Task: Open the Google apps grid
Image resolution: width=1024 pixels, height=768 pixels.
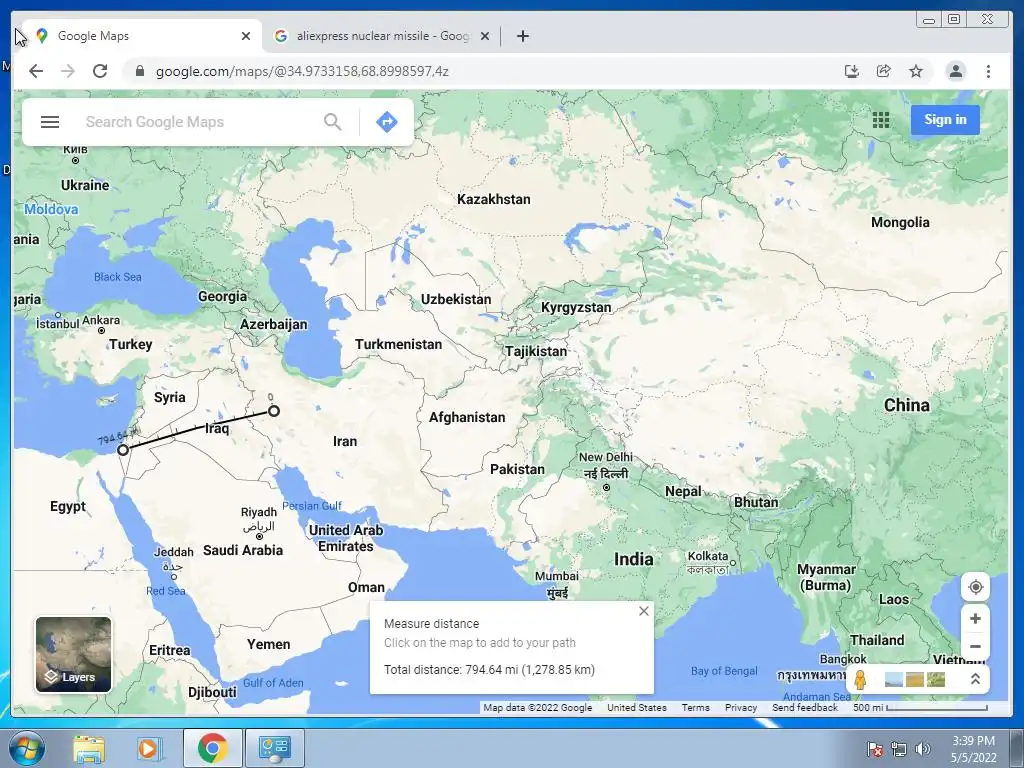Action: point(881,120)
